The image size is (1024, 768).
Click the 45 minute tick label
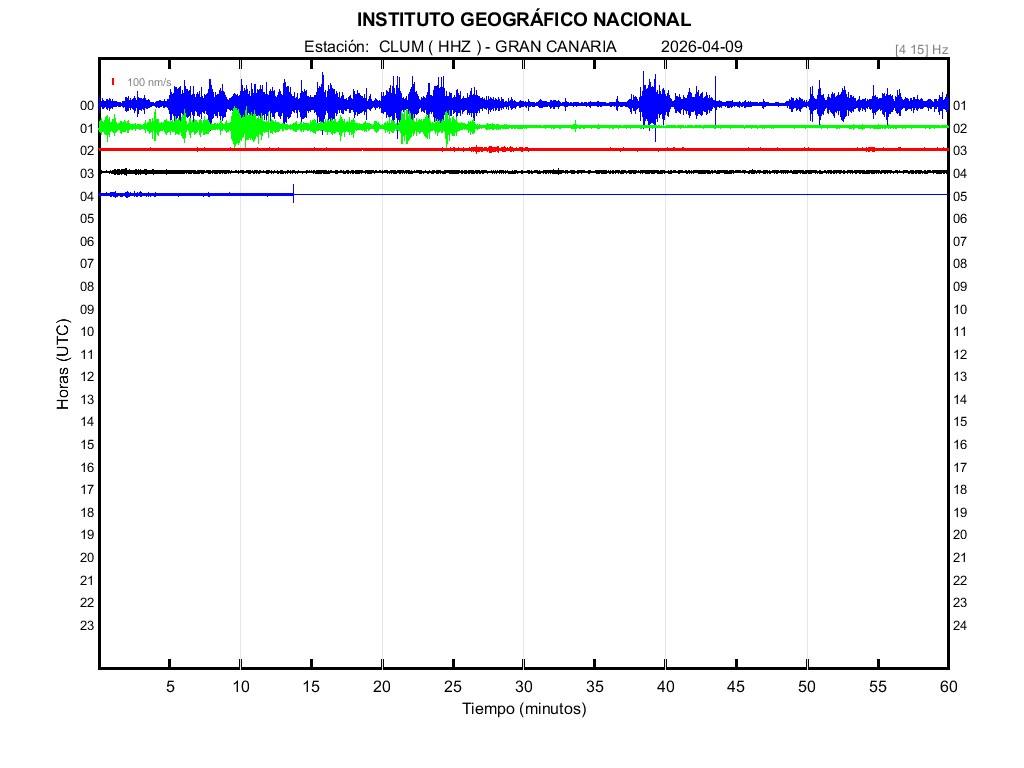735,687
